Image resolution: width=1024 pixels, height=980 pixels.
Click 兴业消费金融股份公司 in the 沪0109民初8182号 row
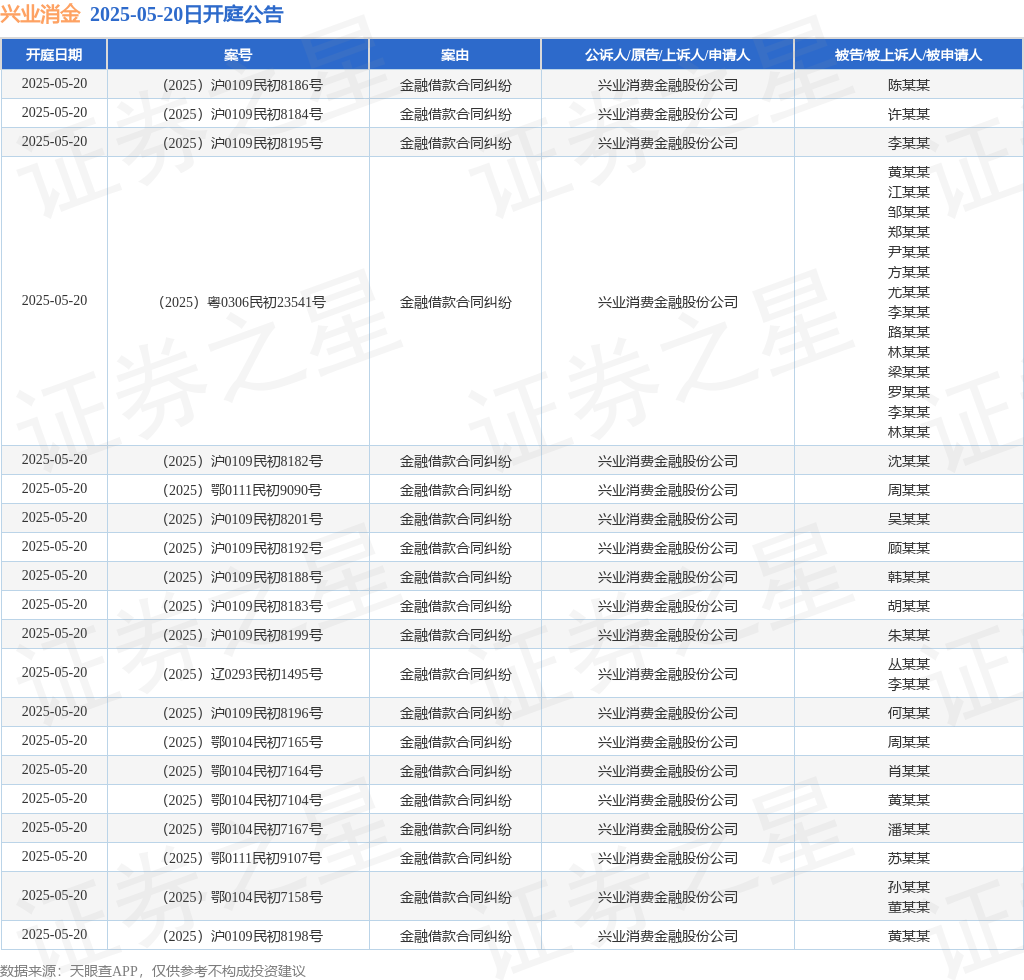pyautogui.click(x=667, y=461)
